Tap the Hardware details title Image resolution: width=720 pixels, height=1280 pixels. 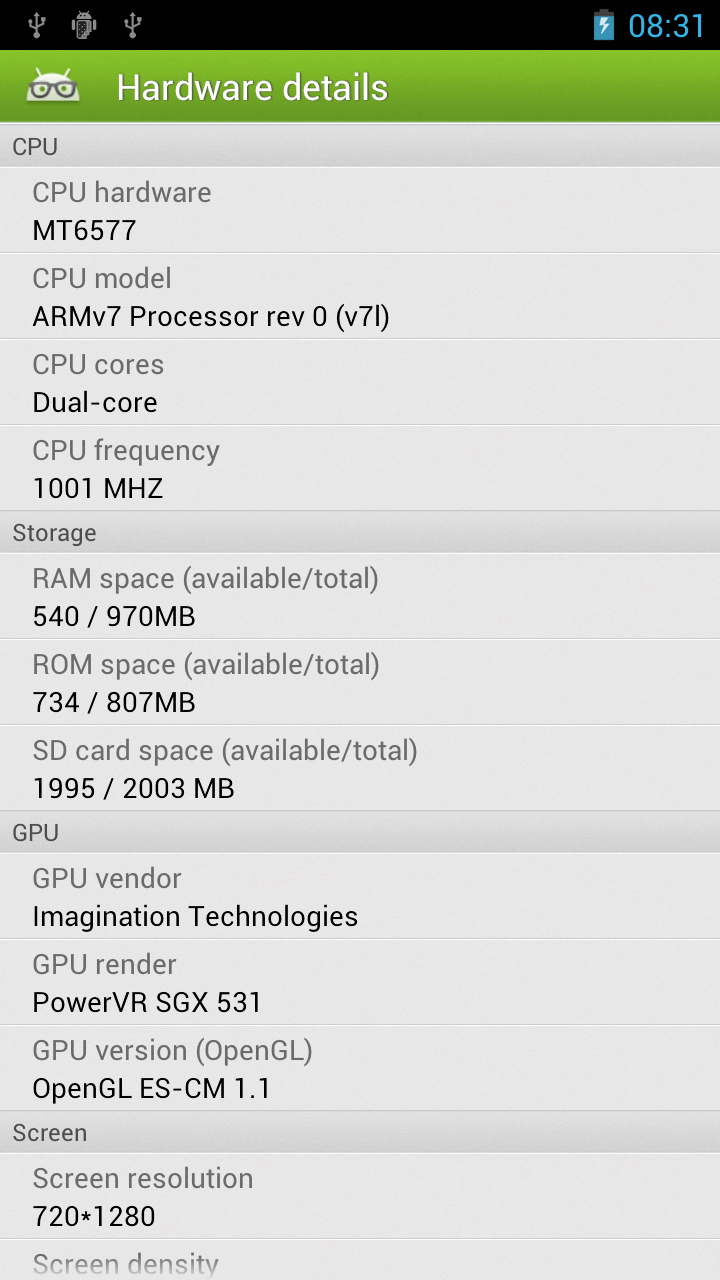tap(252, 88)
